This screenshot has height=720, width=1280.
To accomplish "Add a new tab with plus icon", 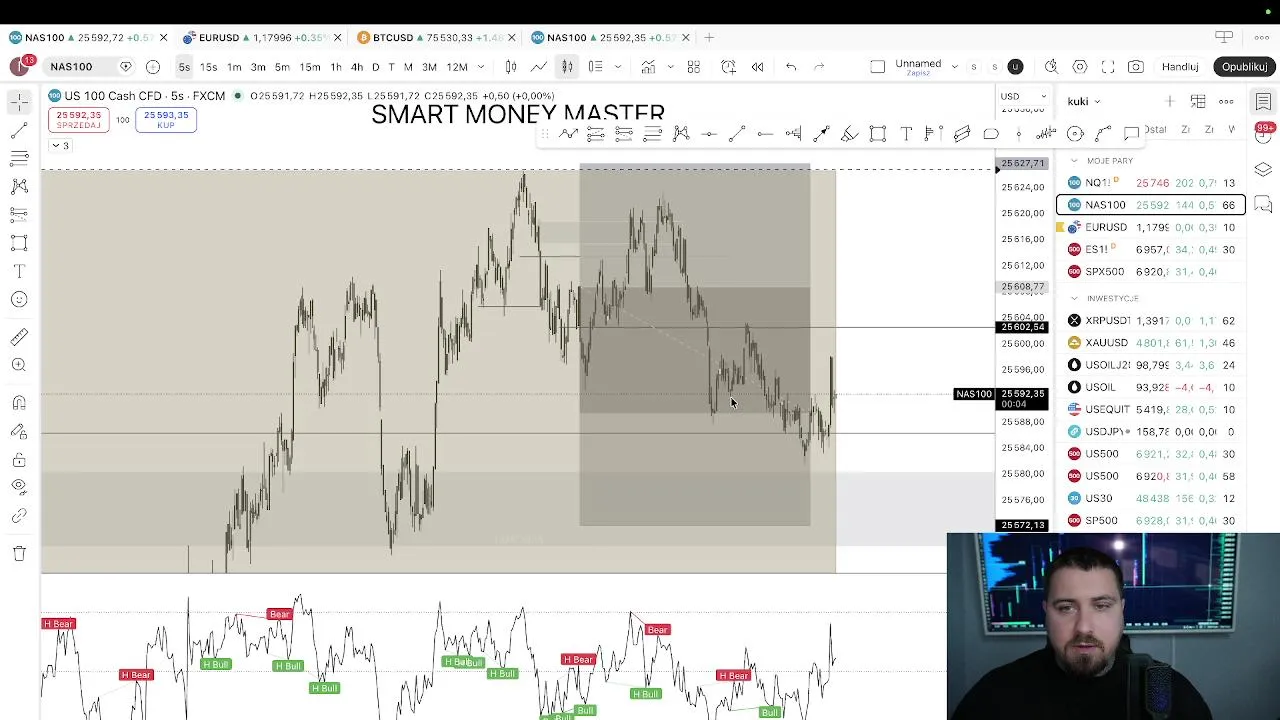I will click(709, 38).
